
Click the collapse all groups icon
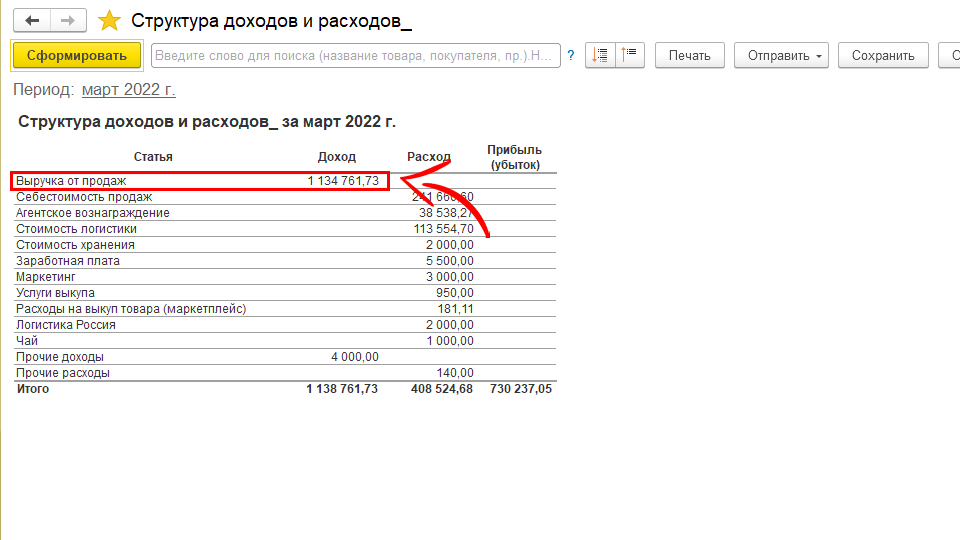coord(631,56)
